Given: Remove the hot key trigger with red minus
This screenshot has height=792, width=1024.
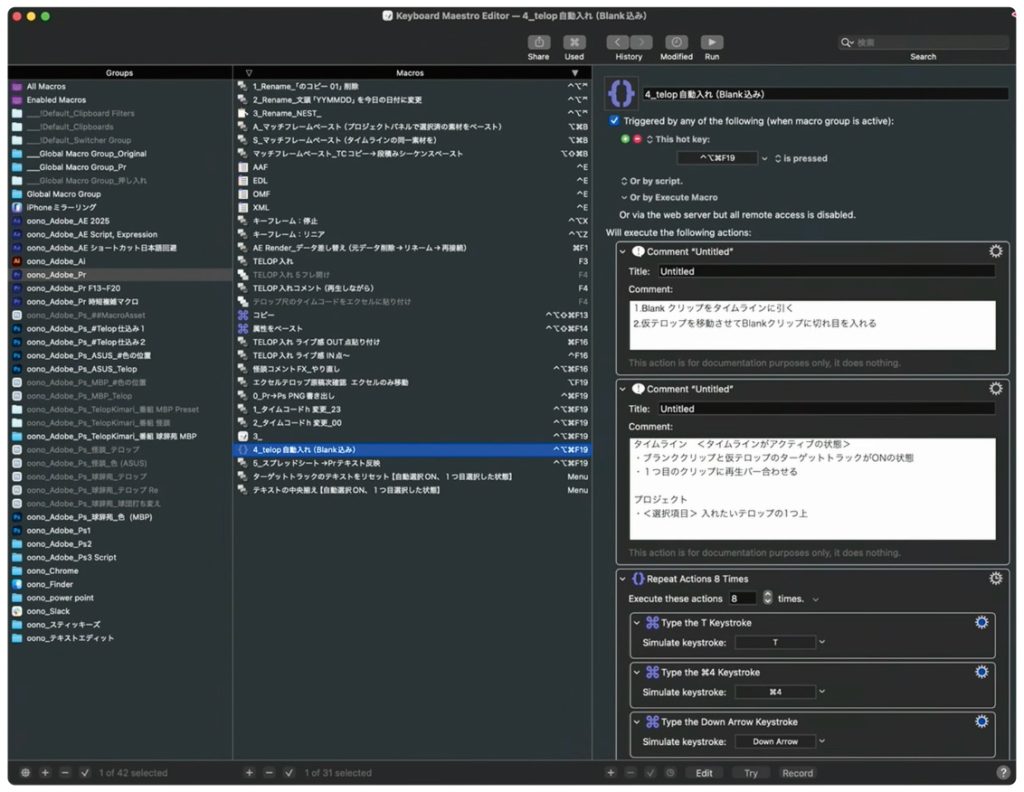Looking at the screenshot, I should point(636,139).
